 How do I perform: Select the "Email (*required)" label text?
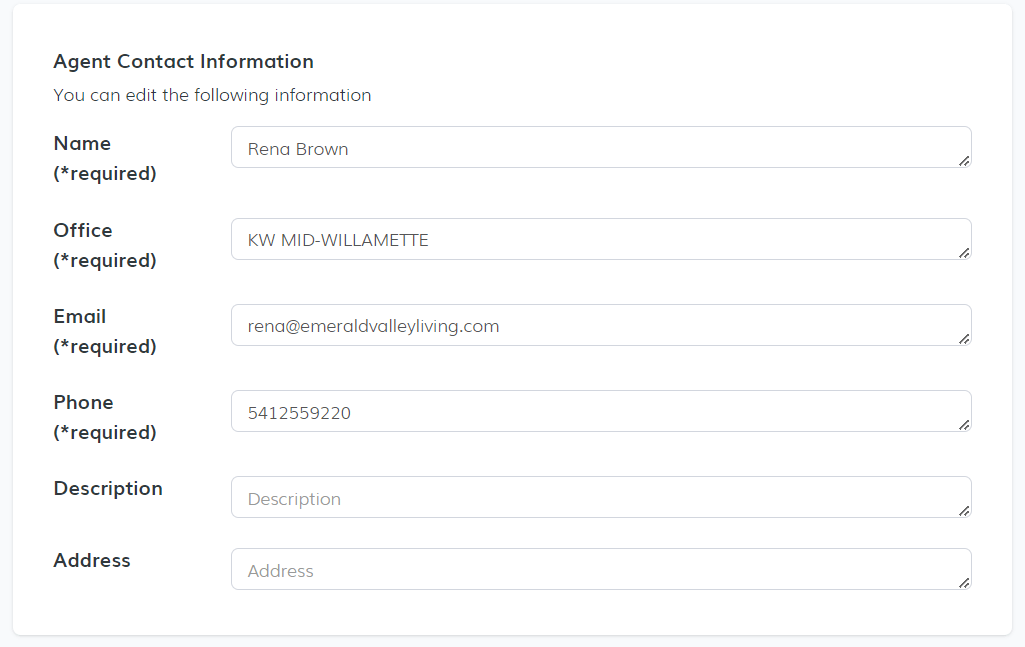click(x=105, y=331)
